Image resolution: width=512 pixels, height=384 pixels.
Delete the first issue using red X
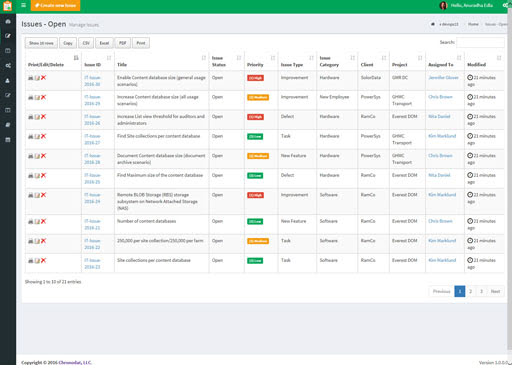coord(43,78)
